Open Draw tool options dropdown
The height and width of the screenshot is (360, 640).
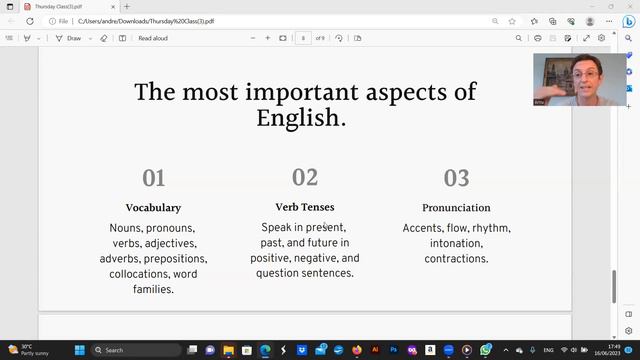tap(90, 38)
